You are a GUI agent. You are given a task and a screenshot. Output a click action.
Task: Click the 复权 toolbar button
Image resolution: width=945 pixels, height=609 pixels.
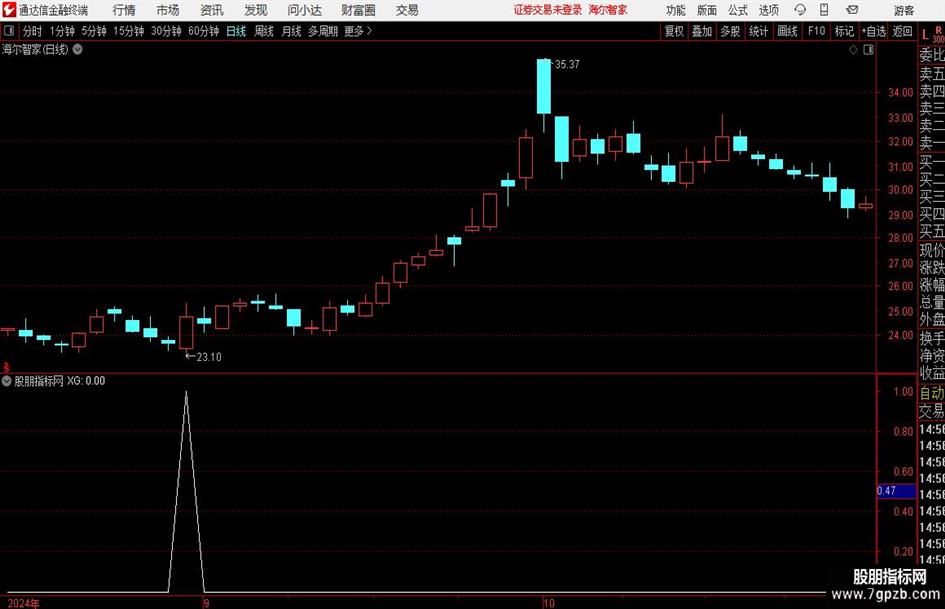pos(674,31)
